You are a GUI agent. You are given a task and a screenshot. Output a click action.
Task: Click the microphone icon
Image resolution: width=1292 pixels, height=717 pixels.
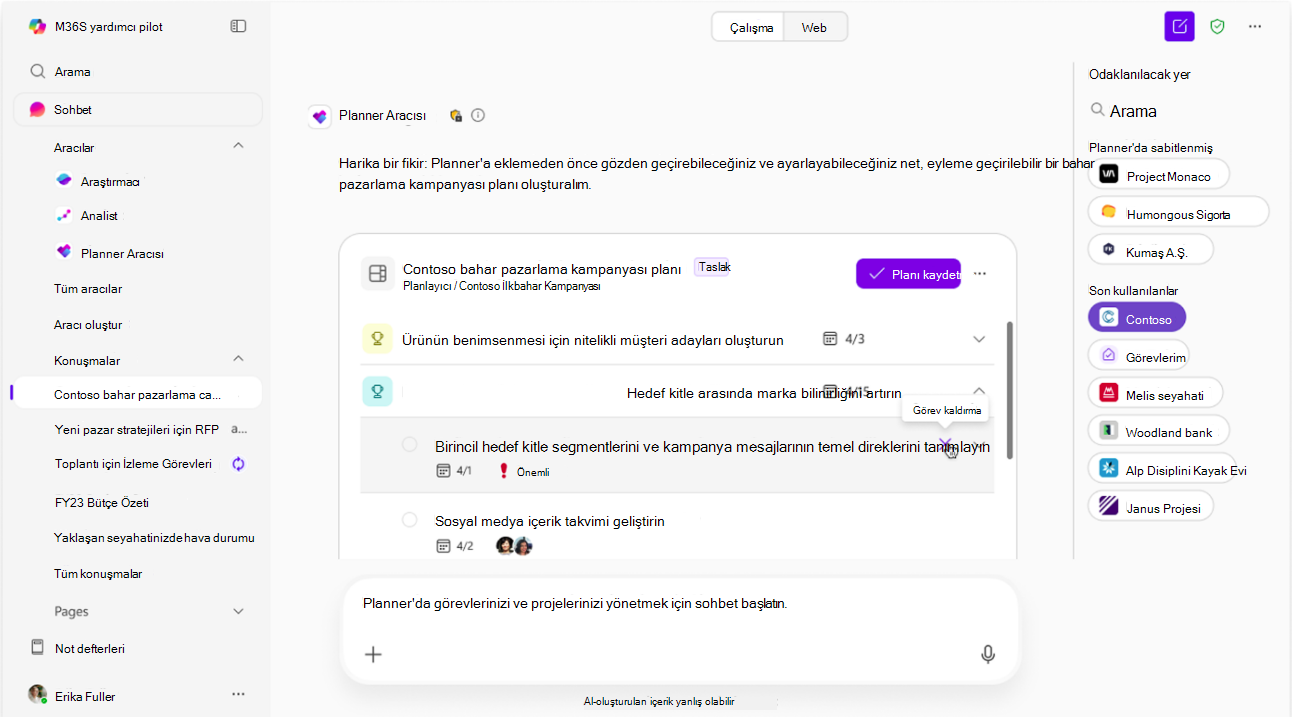988,654
